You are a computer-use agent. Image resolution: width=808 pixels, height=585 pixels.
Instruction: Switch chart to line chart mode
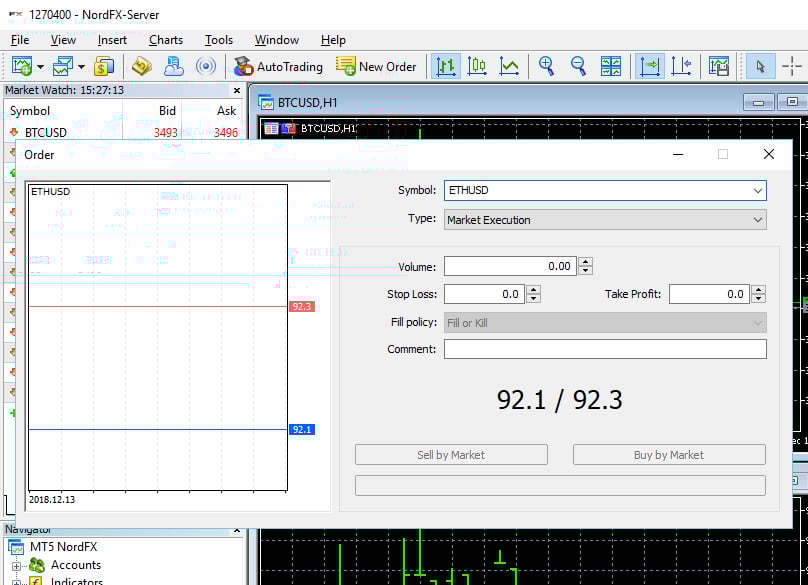509,66
